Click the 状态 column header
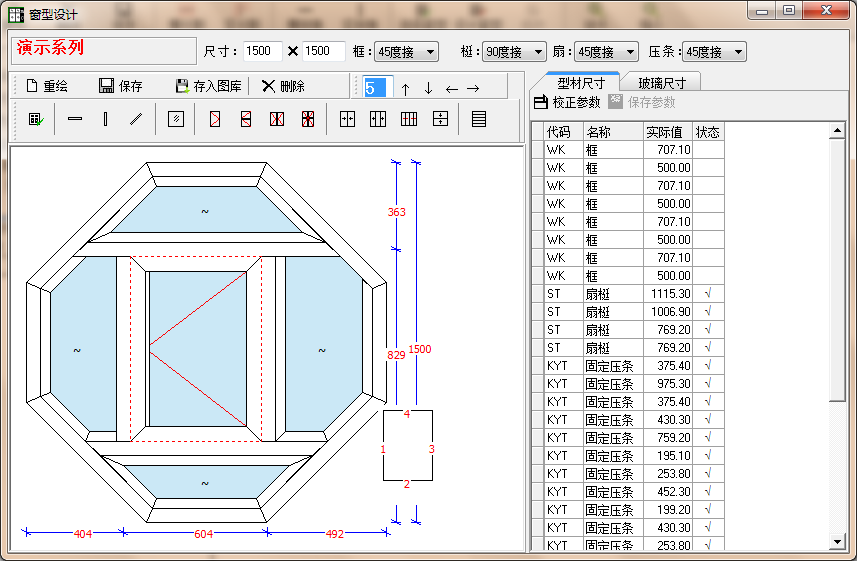The width and height of the screenshot is (857, 561). coord(708,132)
